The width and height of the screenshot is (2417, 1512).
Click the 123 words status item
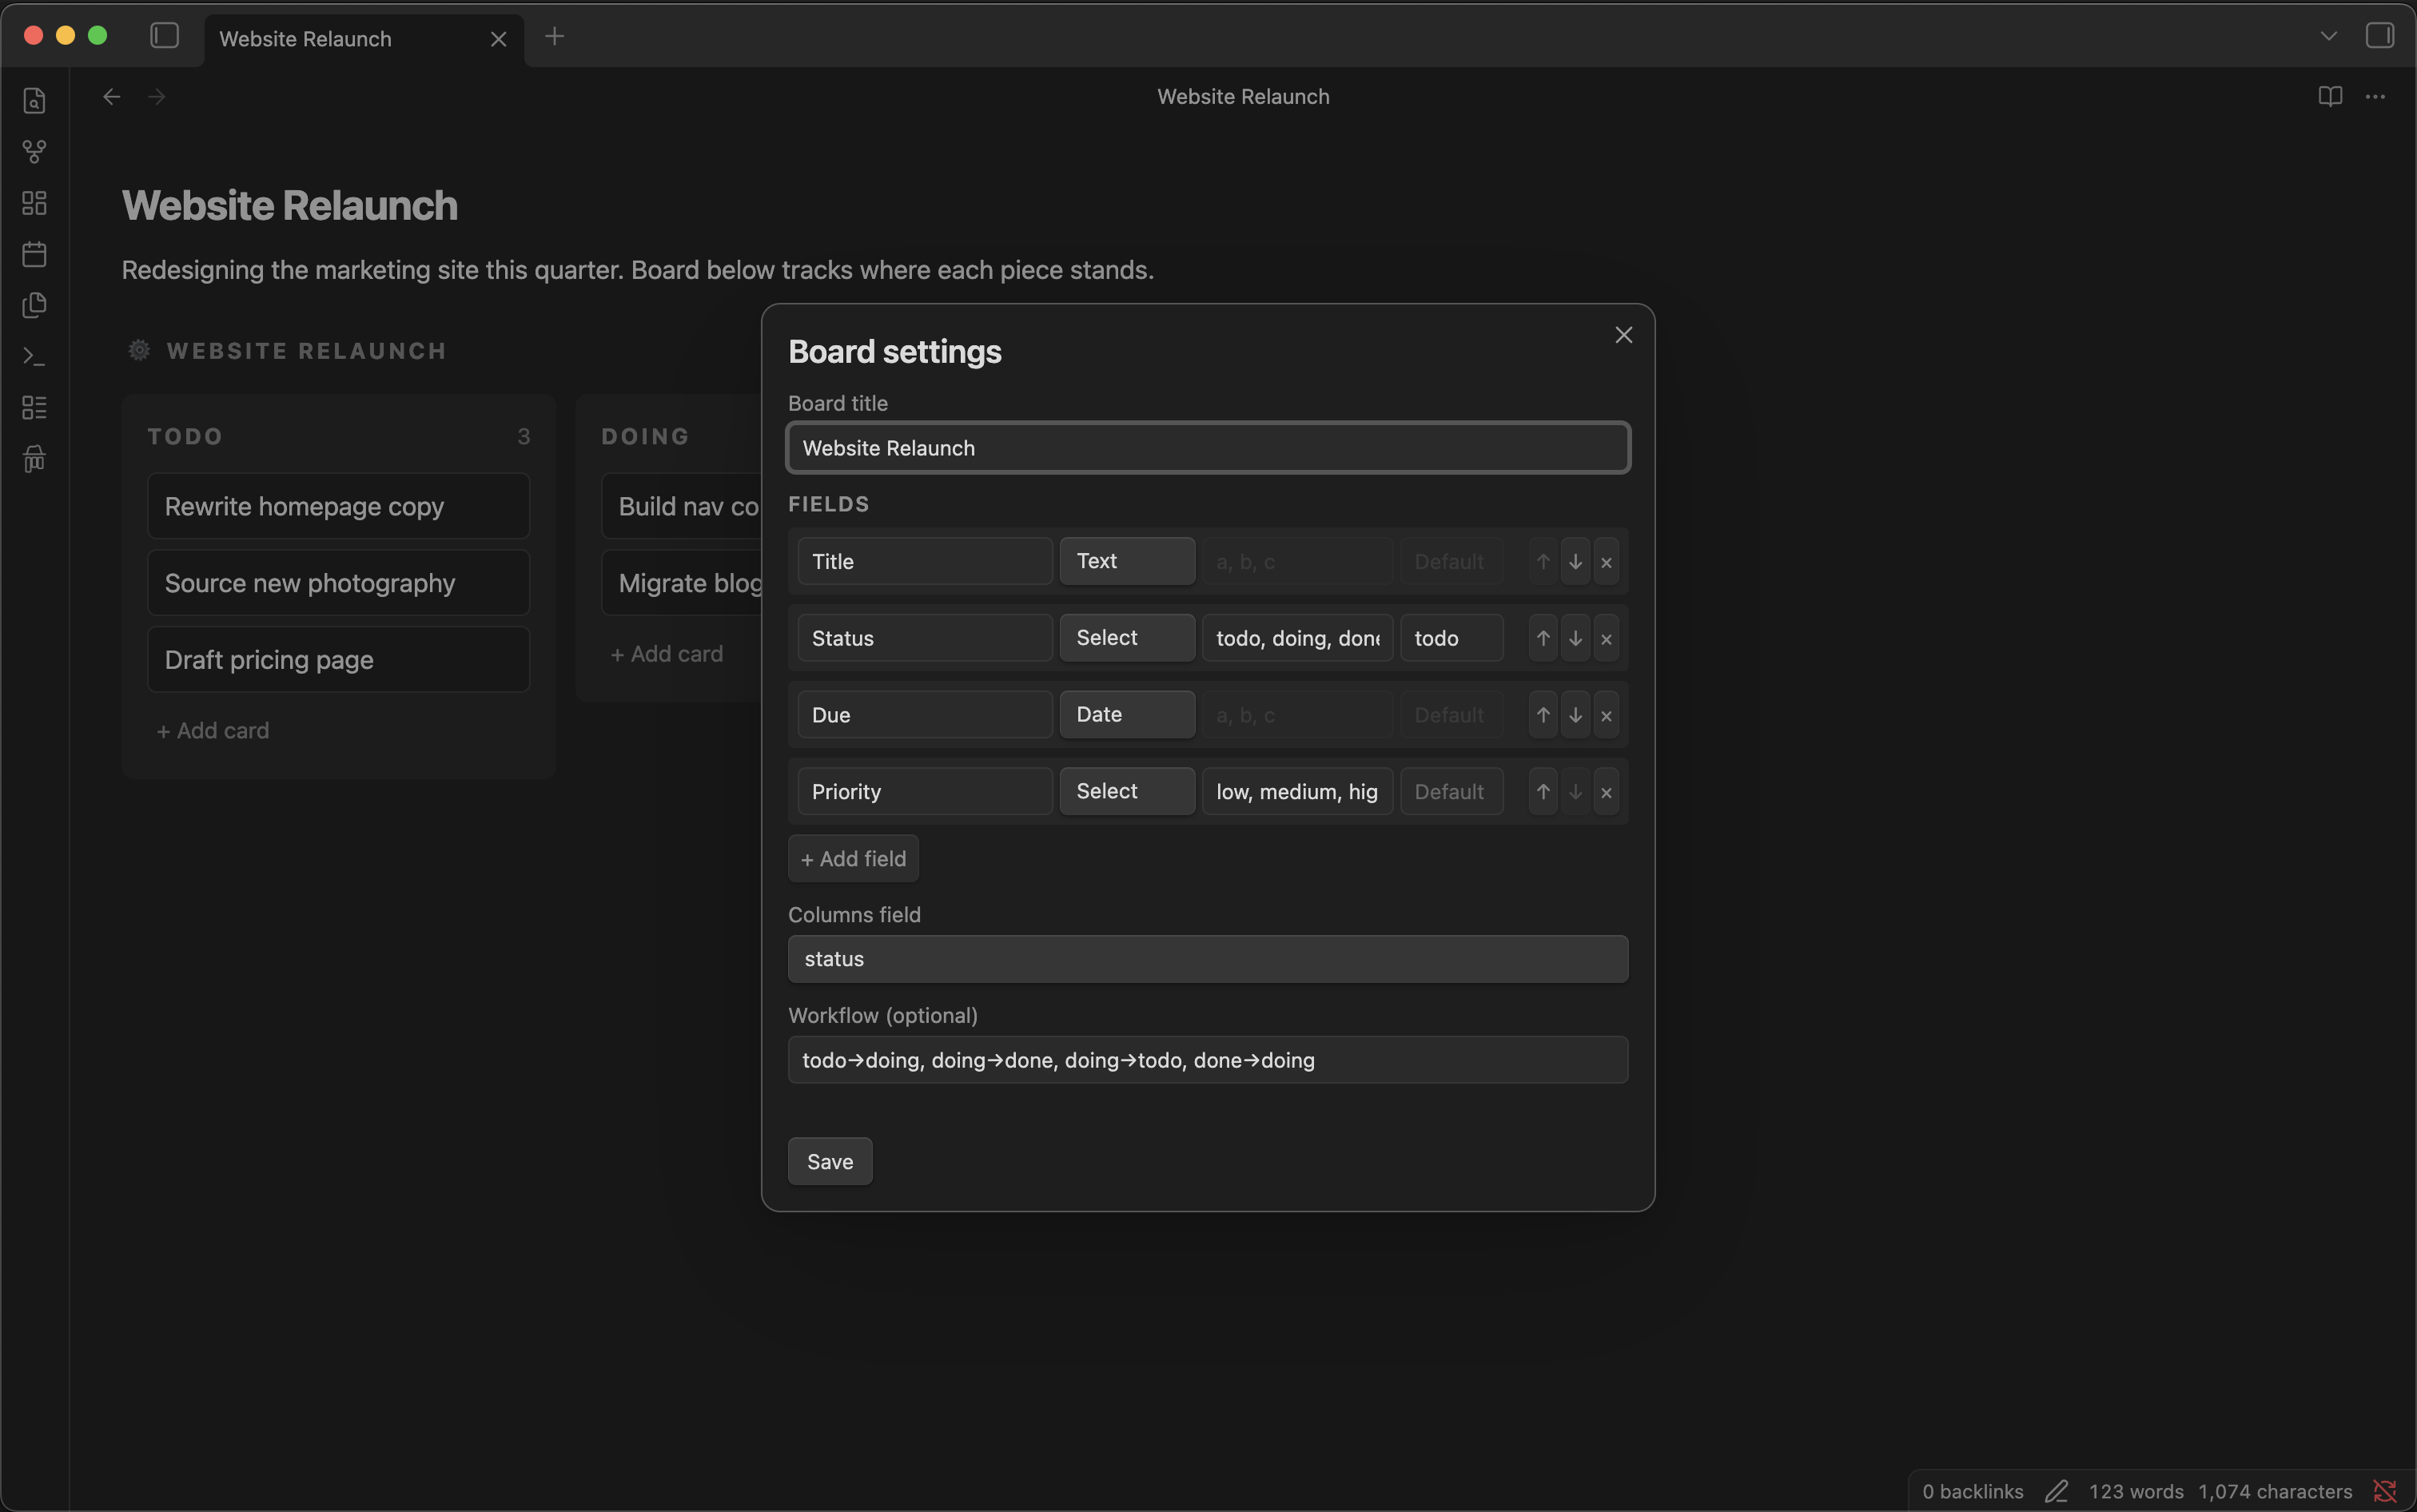pos(2135,1491)
